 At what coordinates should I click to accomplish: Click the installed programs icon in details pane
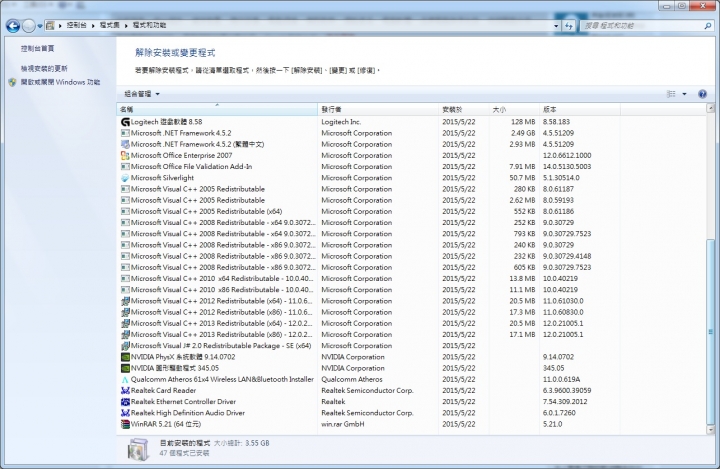(x=138, y=449)
